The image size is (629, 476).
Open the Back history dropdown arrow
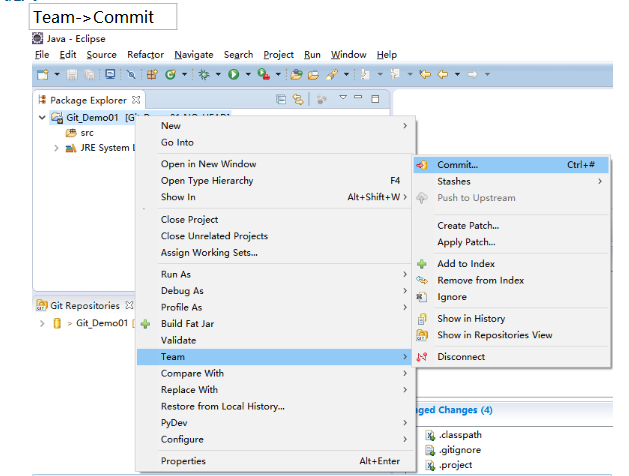coord(457,74)
